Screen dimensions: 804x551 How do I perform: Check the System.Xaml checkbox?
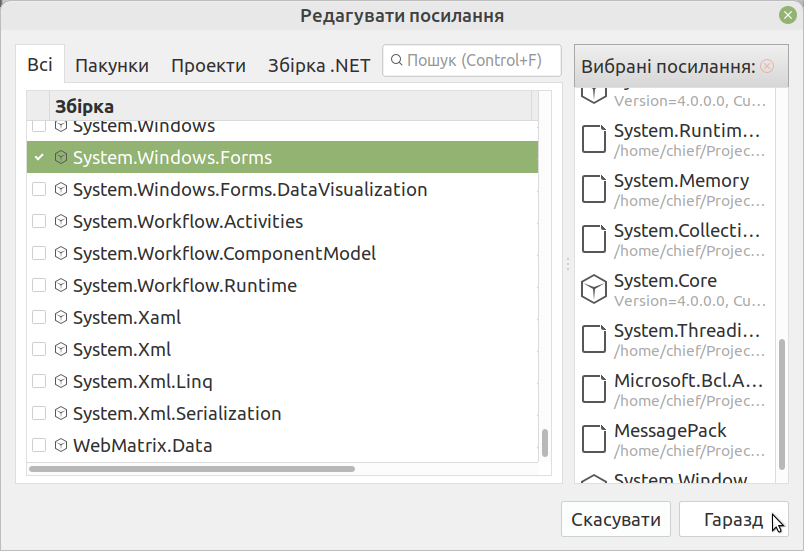[39, 317]
